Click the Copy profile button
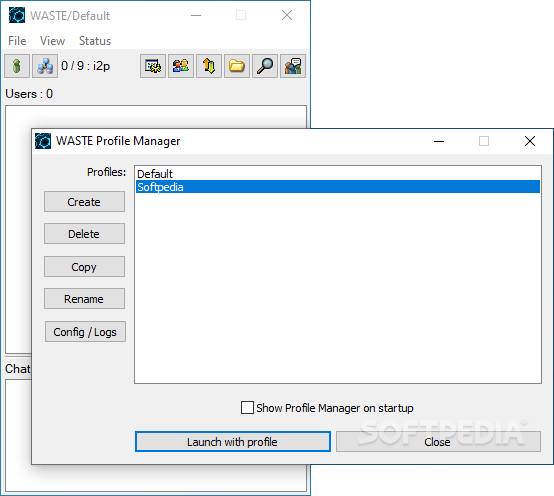The height and width of the screenshot is (496, 554). [84, 266]
